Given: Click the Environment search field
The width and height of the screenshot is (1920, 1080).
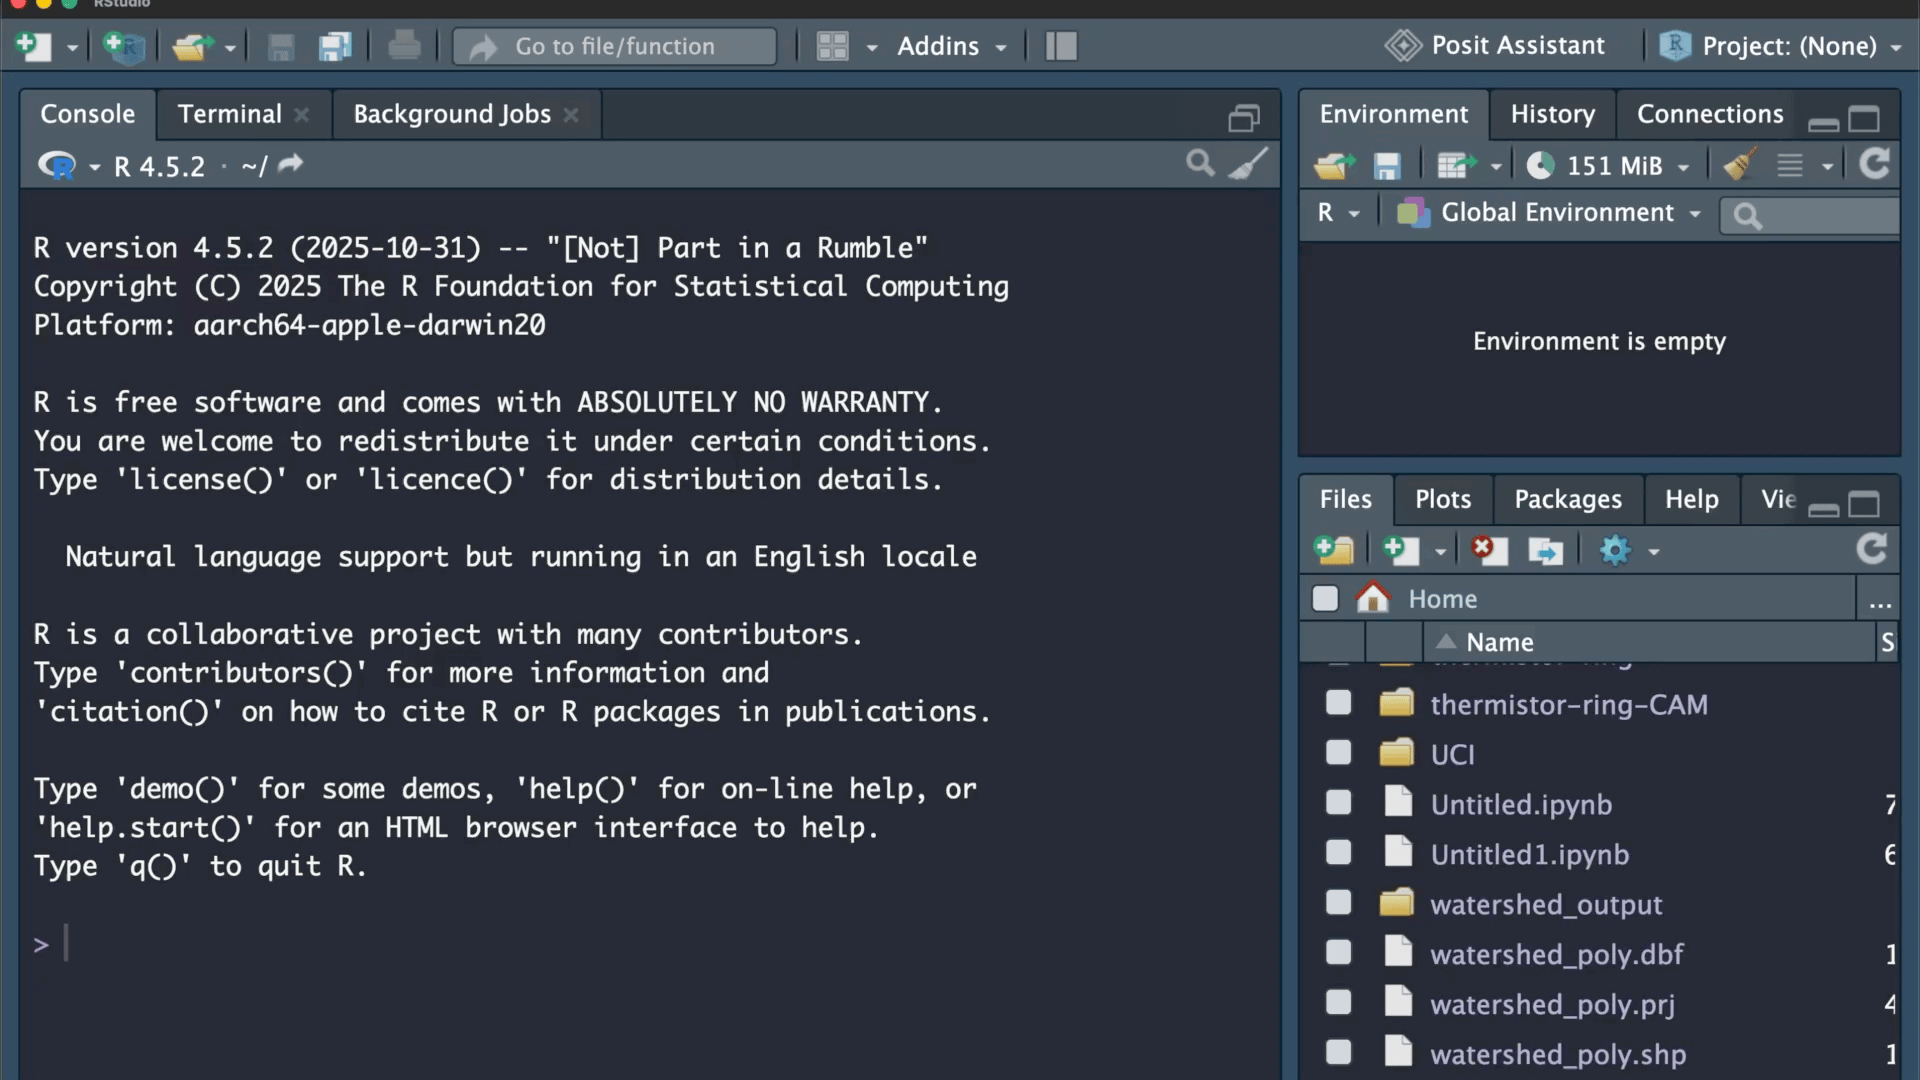Looking at the screenshot, I should click(1810, 215).
